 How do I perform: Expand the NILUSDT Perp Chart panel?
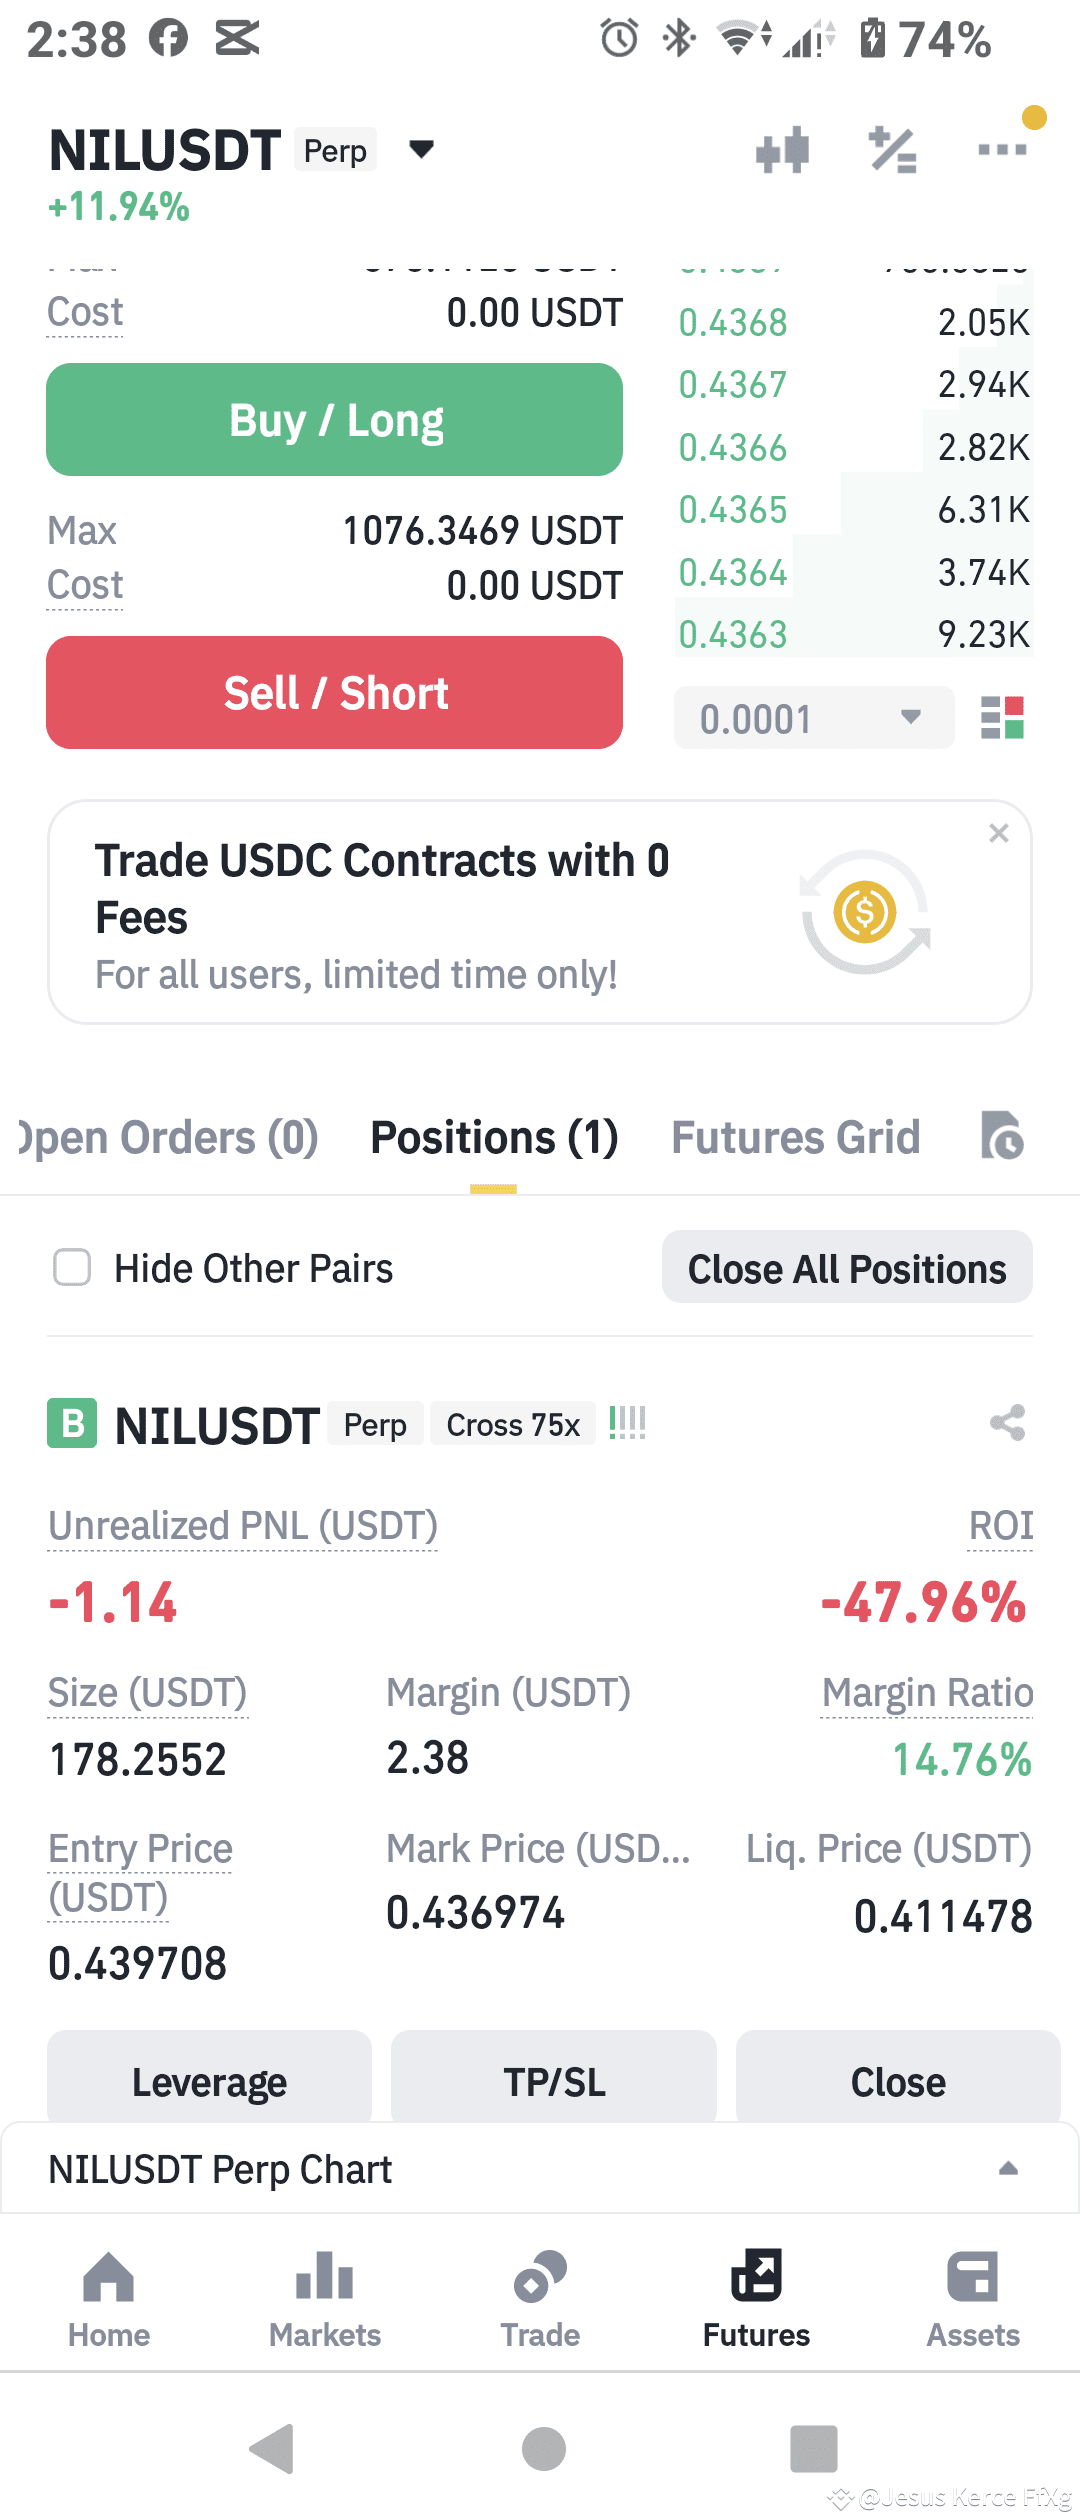[x=1008, y=2168]
